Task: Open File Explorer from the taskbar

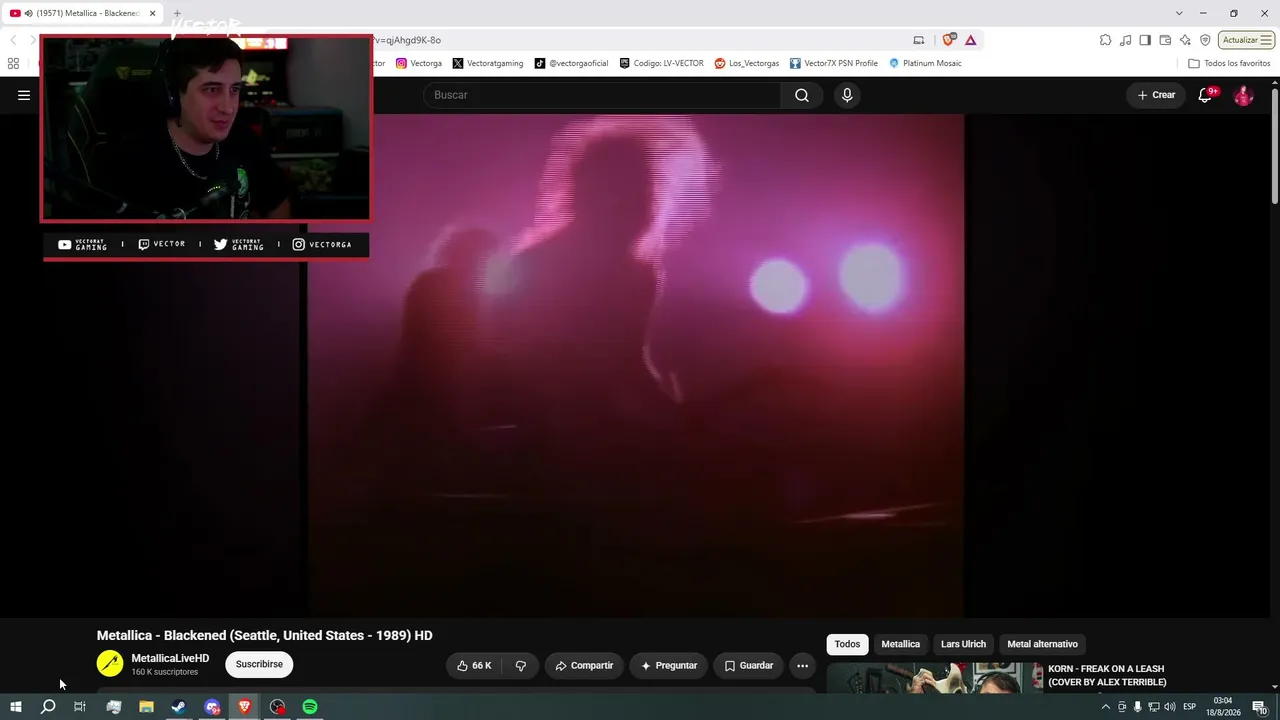Action: coord(146,707)
